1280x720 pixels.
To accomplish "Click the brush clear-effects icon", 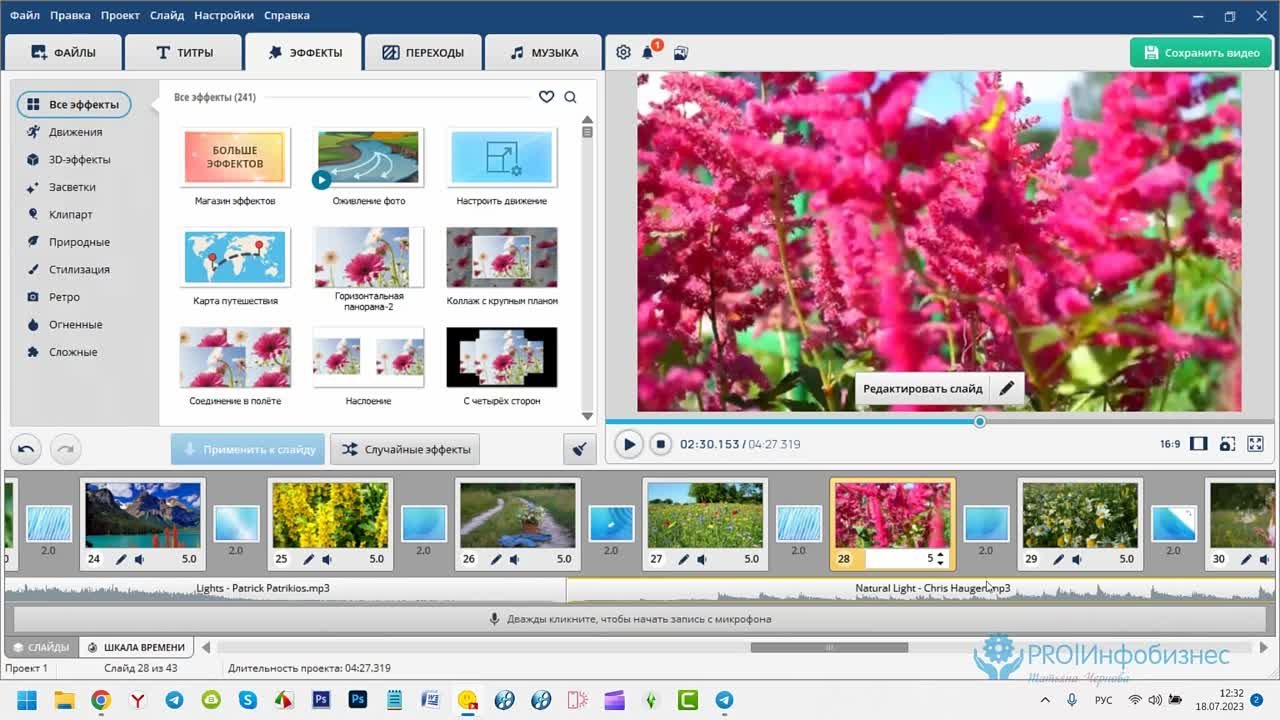I will tap(579, 449).
